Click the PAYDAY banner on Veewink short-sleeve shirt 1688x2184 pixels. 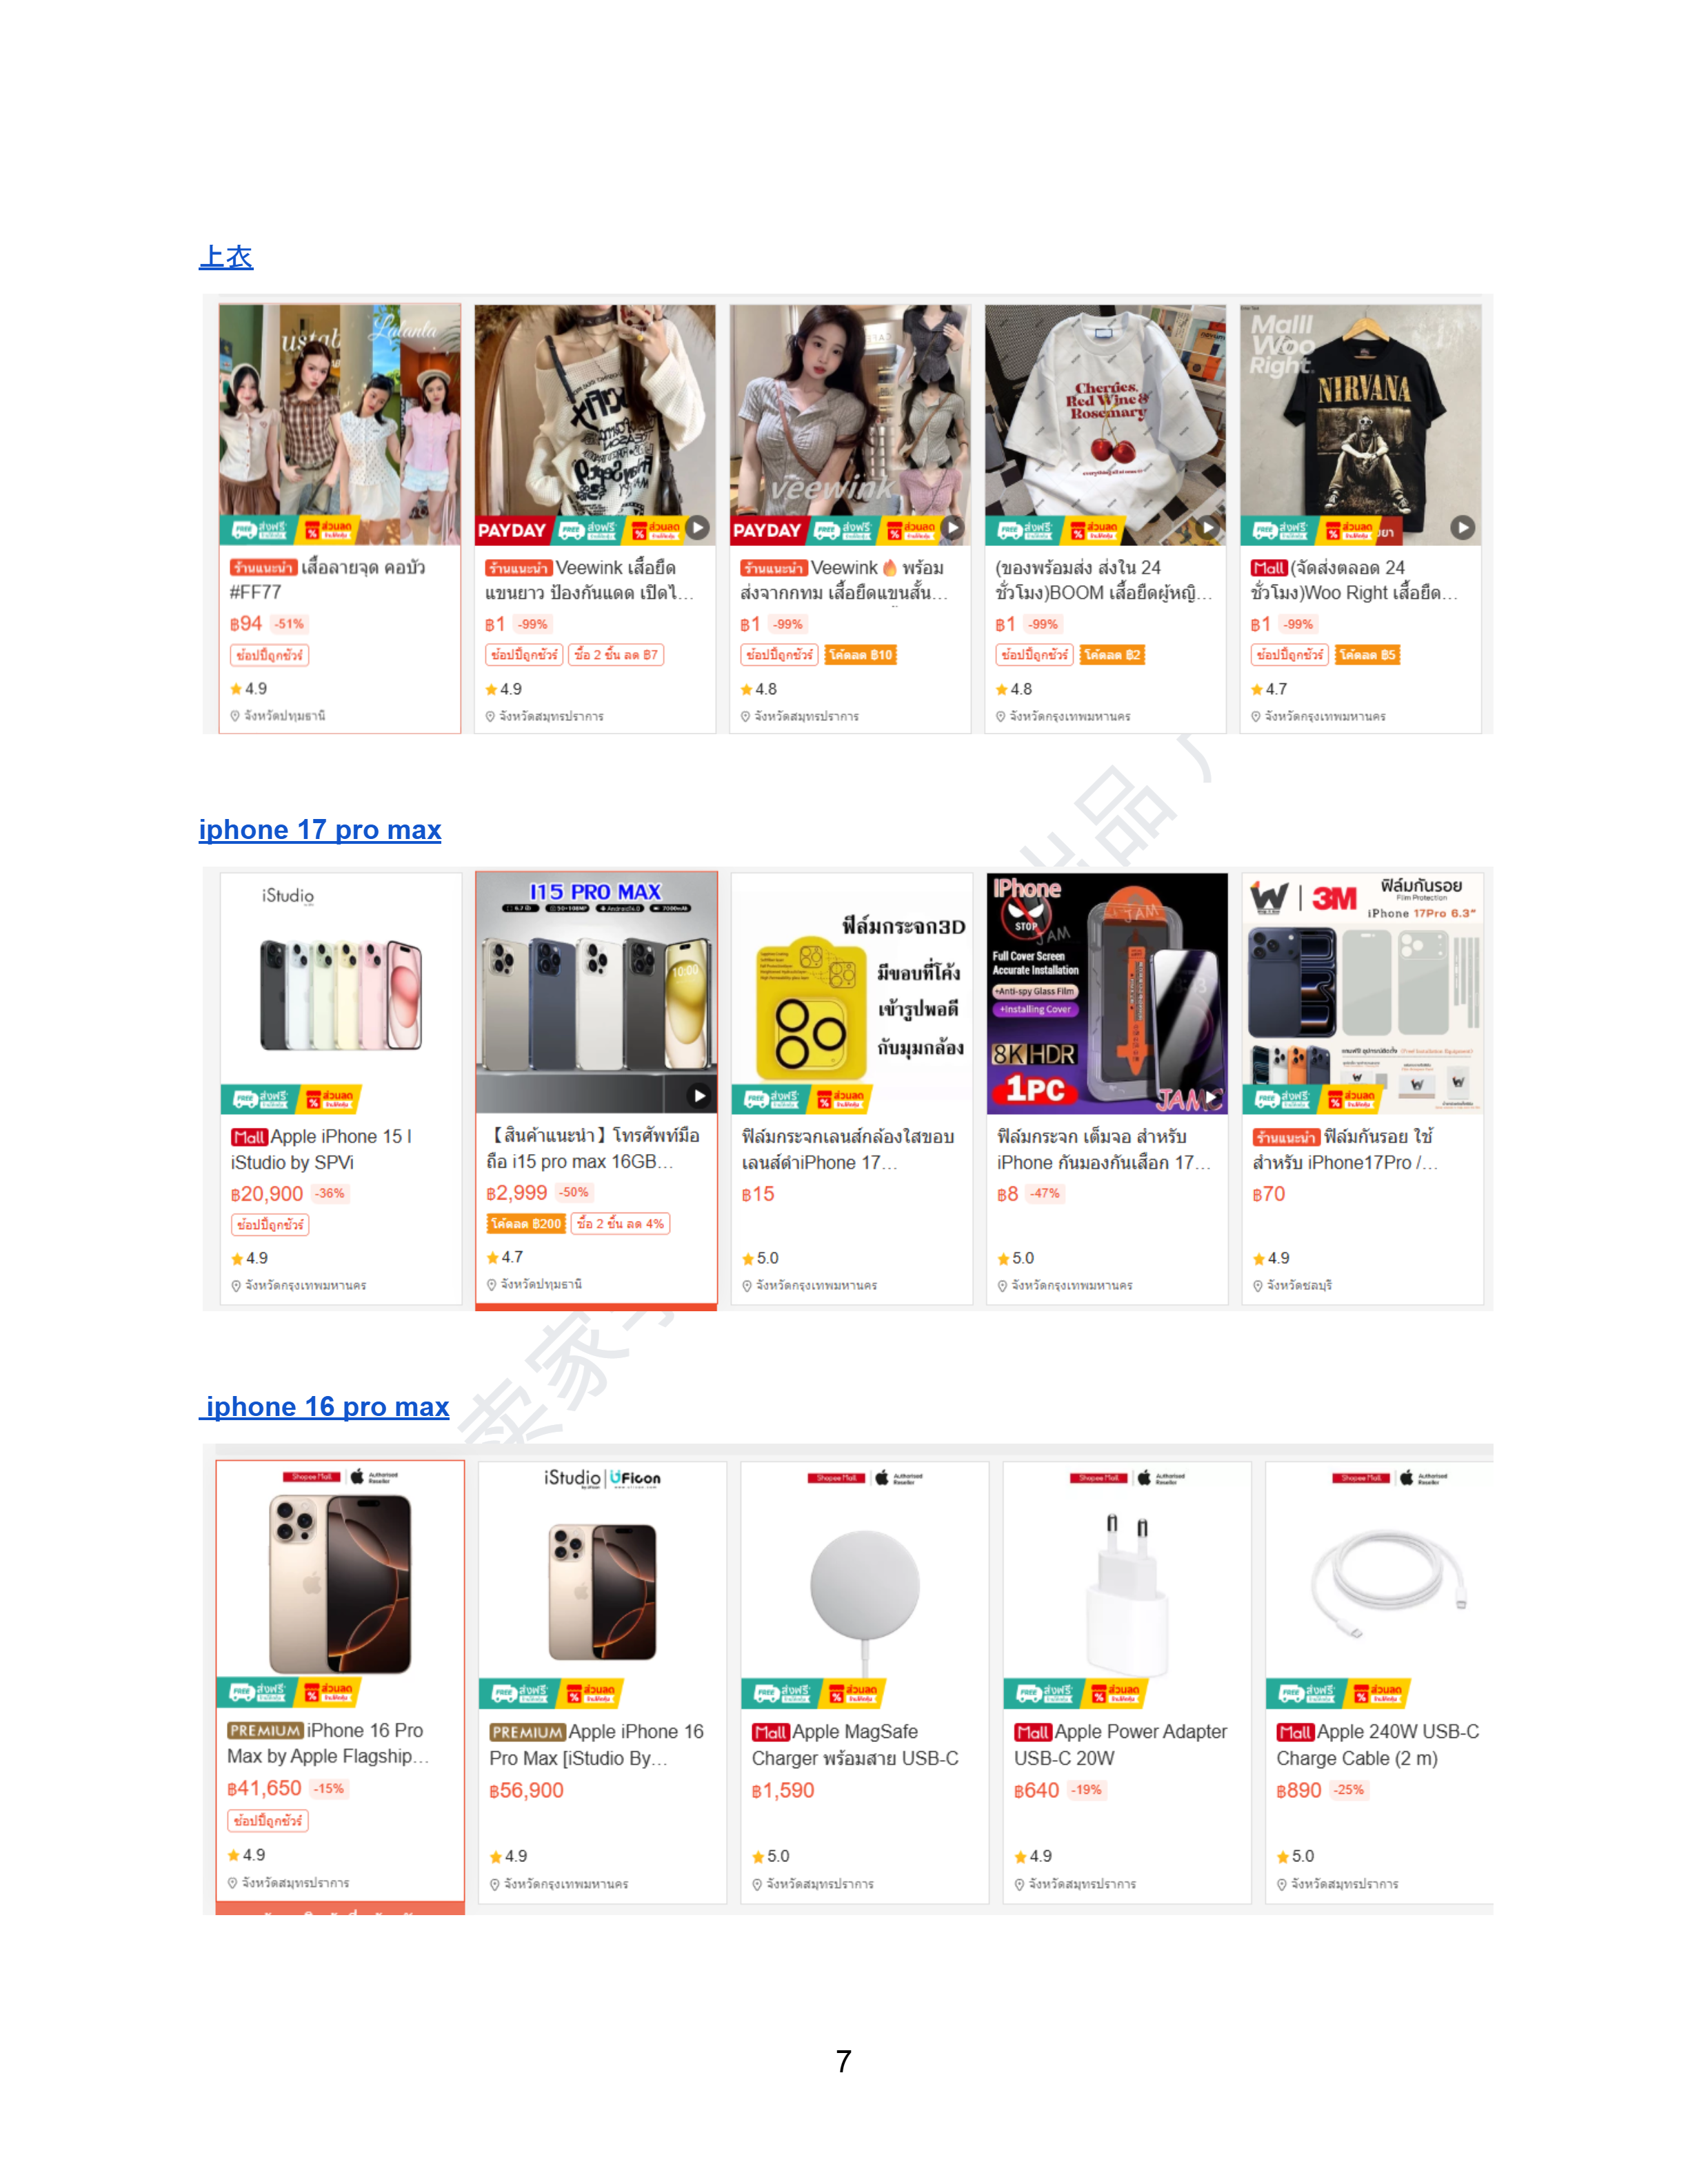point(767,530)
